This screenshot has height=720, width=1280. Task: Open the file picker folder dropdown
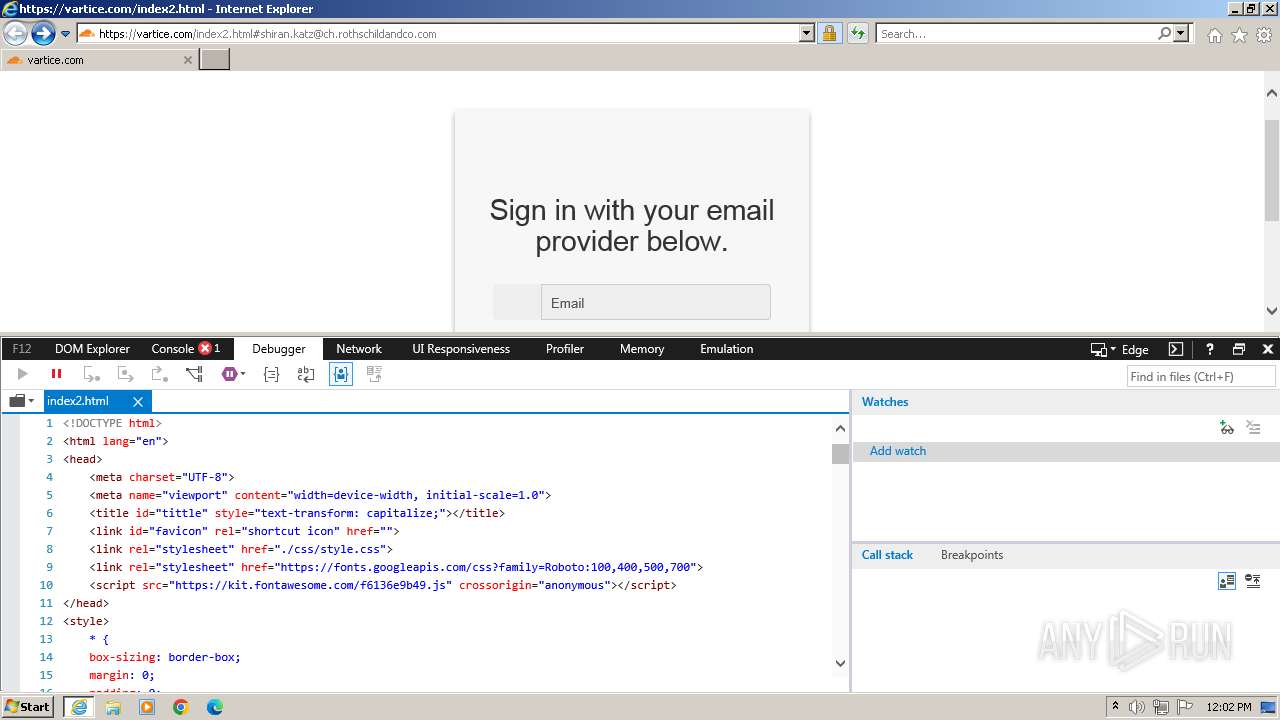[21, 401]
